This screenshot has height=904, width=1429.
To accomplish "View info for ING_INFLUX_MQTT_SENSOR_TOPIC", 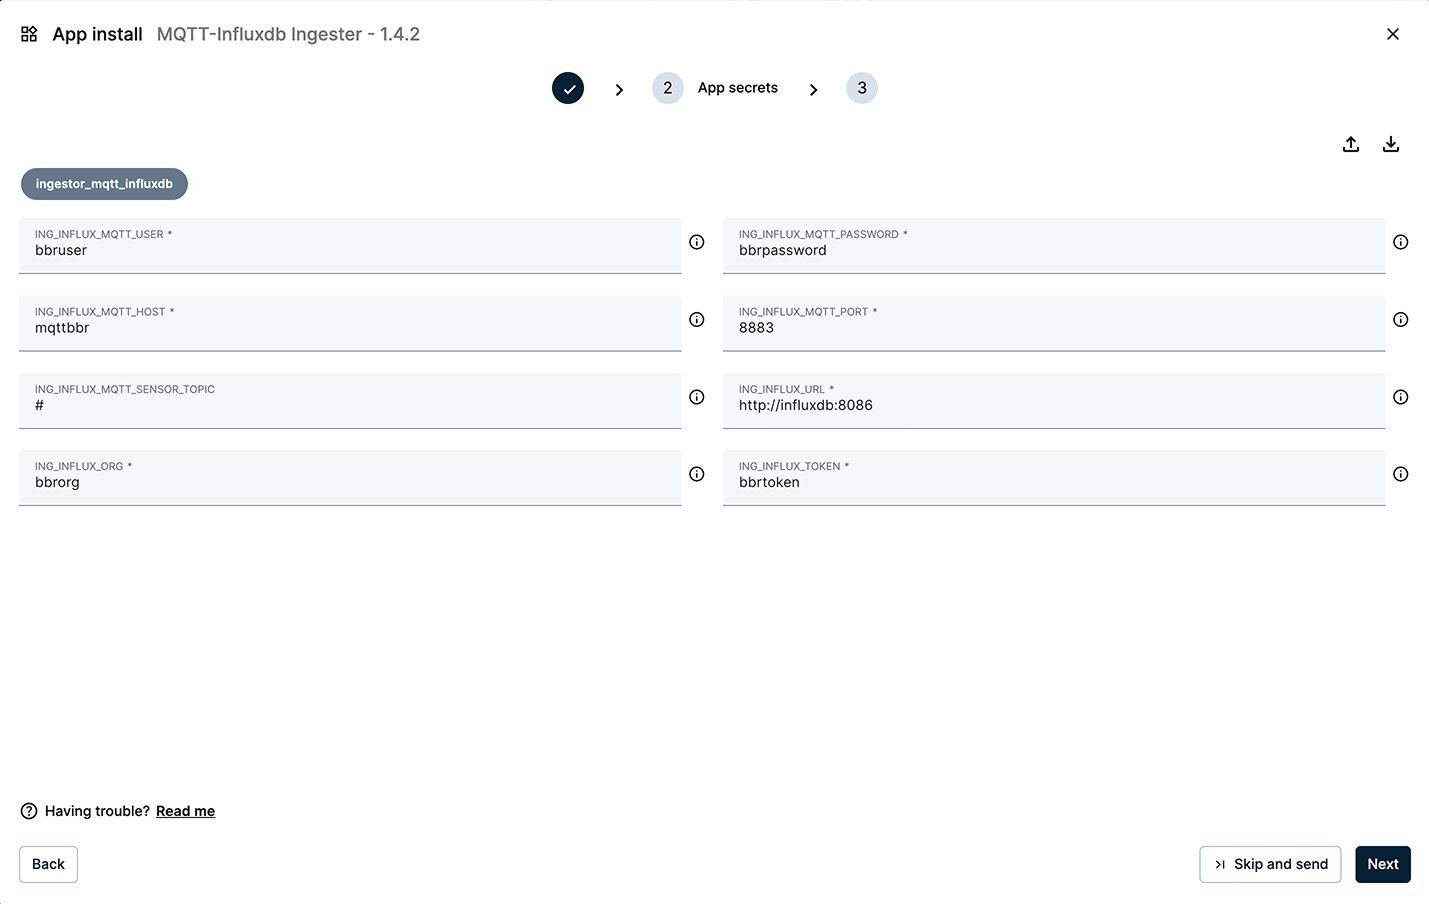I will point(697,397).
